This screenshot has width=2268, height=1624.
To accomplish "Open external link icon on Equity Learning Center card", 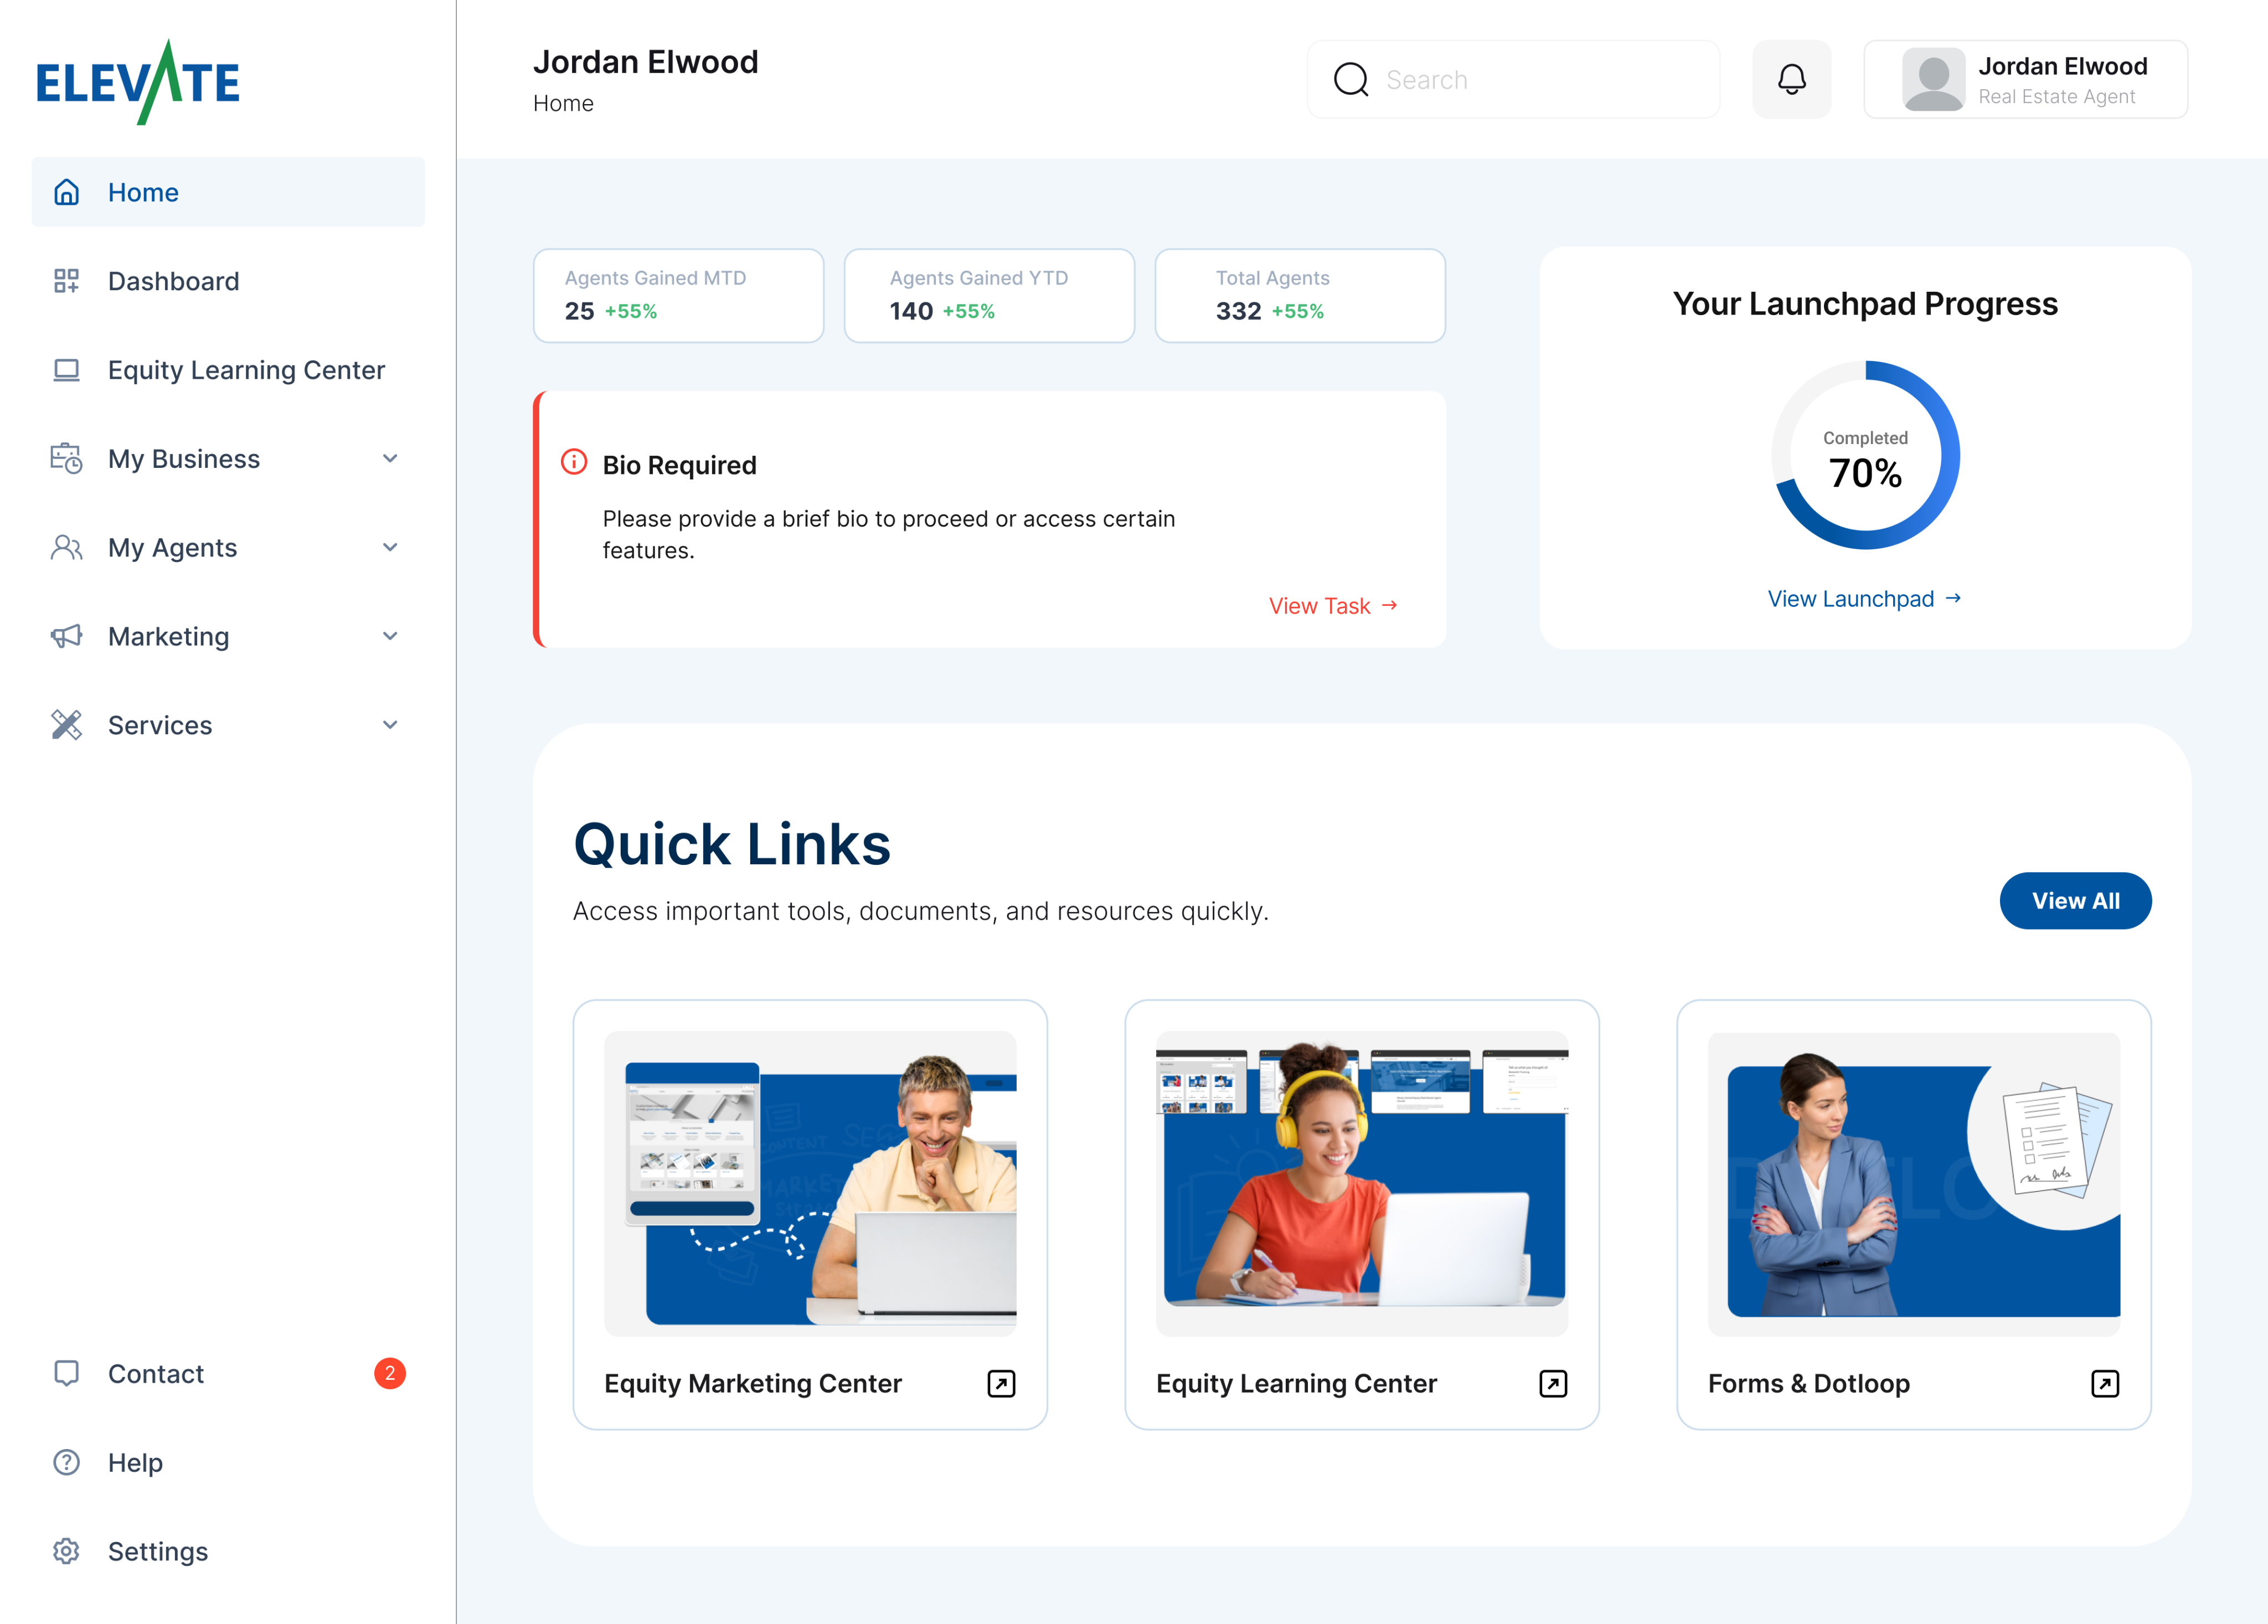I will 1553,1383.
